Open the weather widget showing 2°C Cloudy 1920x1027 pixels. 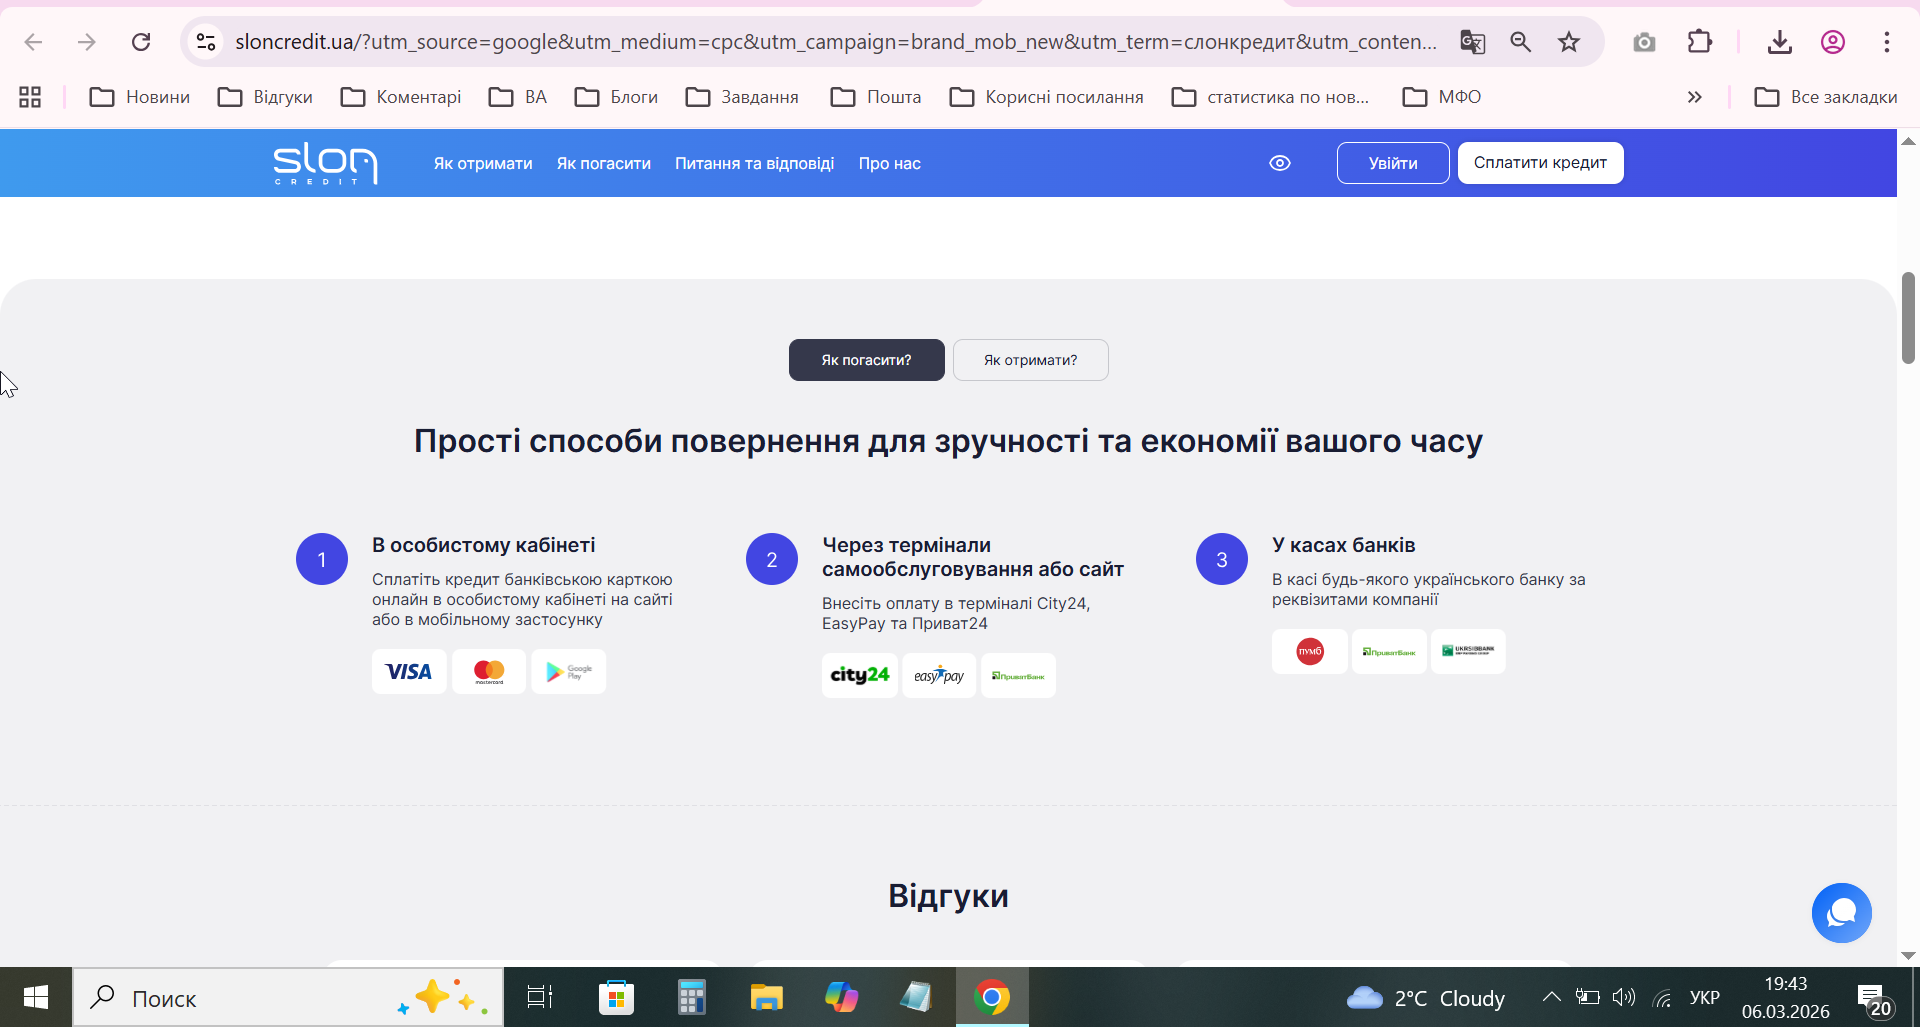pos(1425,997)
